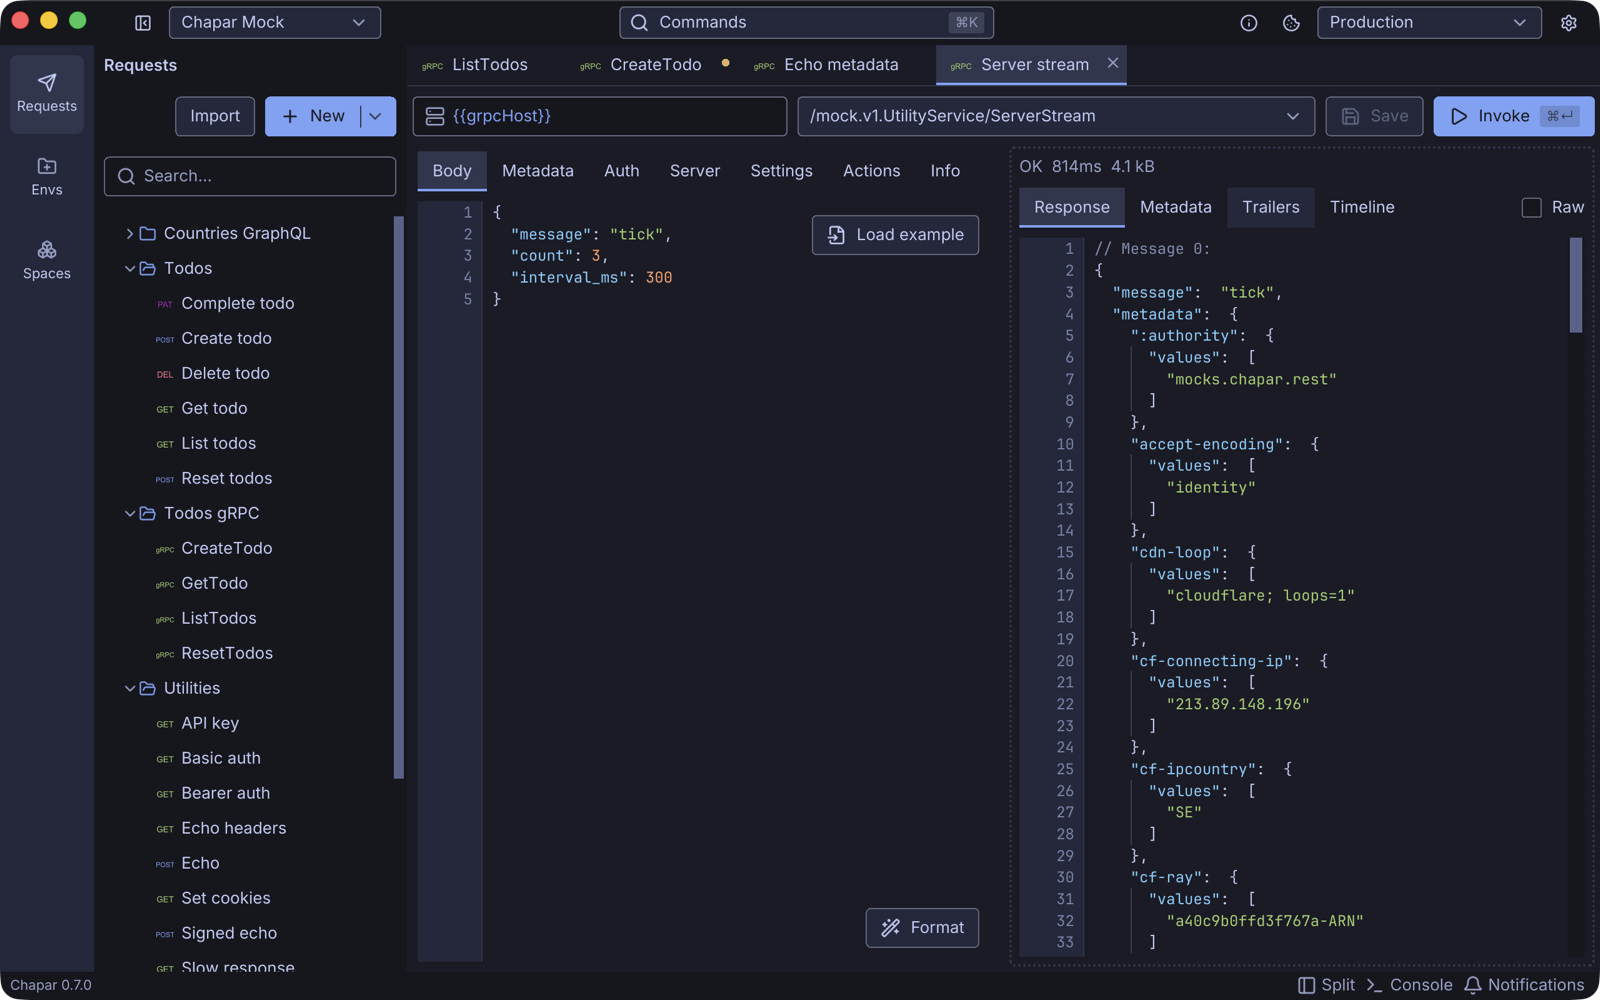Click the Format button
Image resolution: width=1600 pixels, height=1000 pixels.
pyautogui.click(x=922, y=928)
